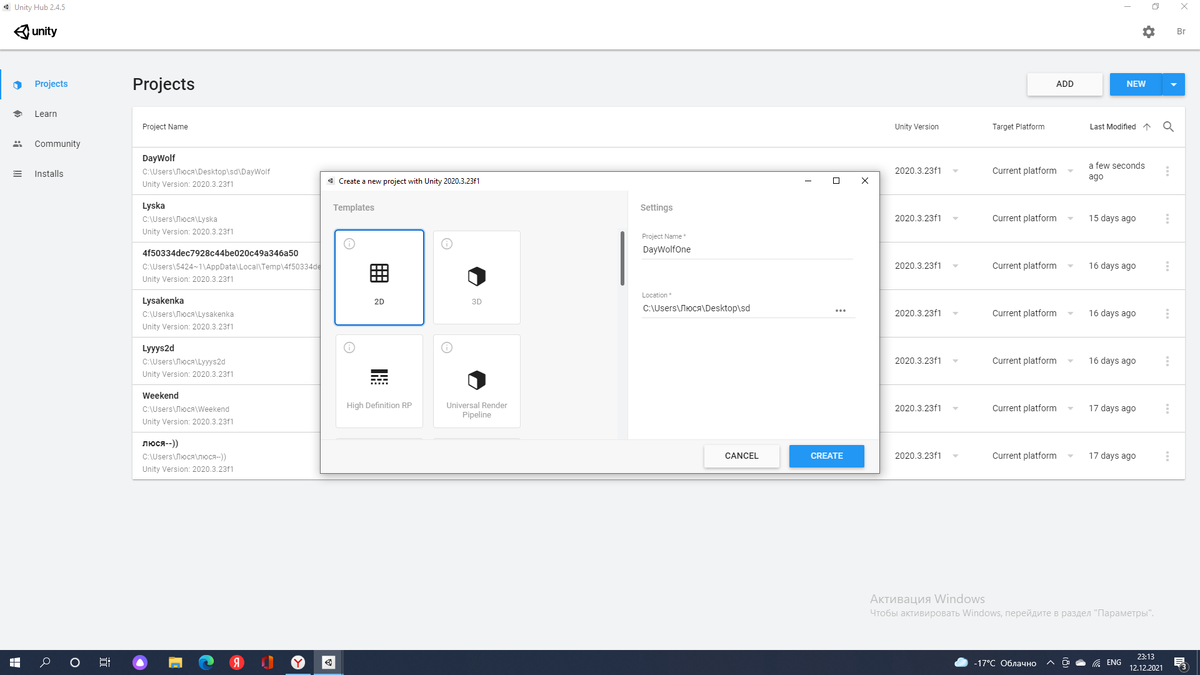Screen dimensions: 1200x675
Task: Open the NEW button dropdown arrow
Action: (x=1174, y=85)
